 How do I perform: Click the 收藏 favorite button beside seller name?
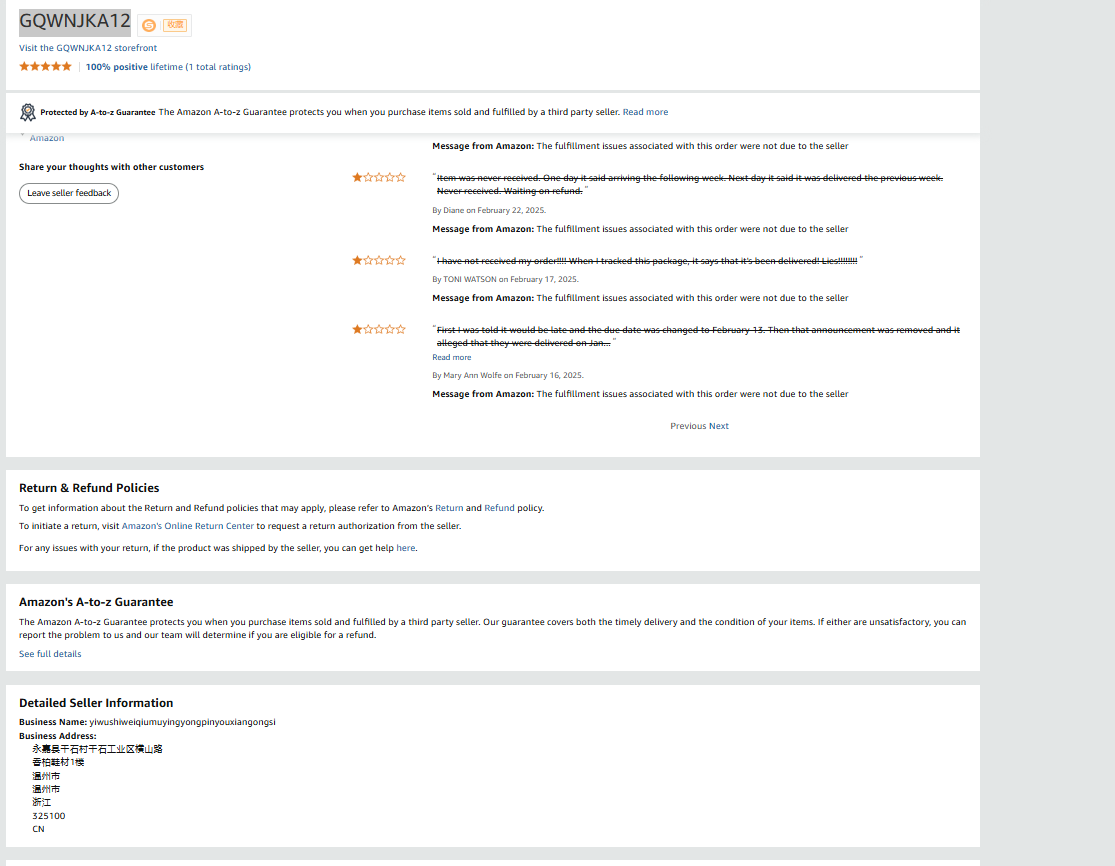(175, 25)
